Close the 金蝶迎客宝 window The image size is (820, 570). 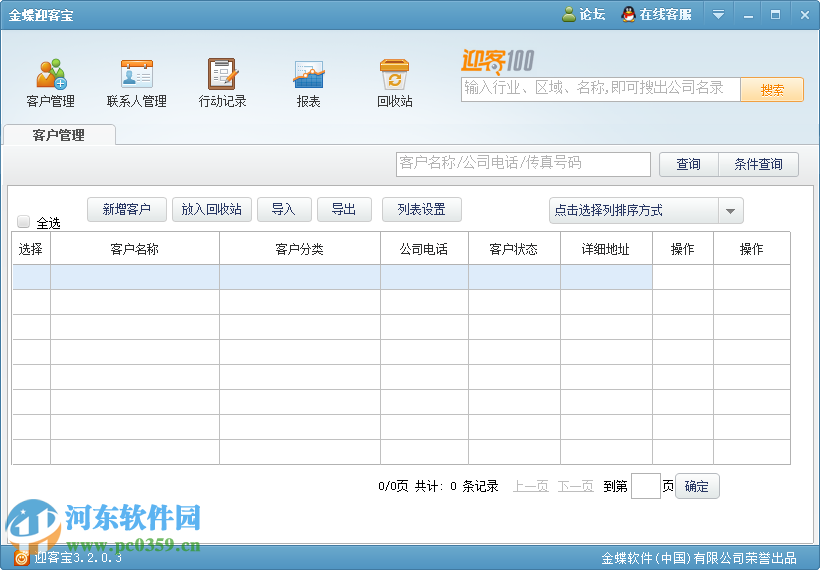point(805,15)
